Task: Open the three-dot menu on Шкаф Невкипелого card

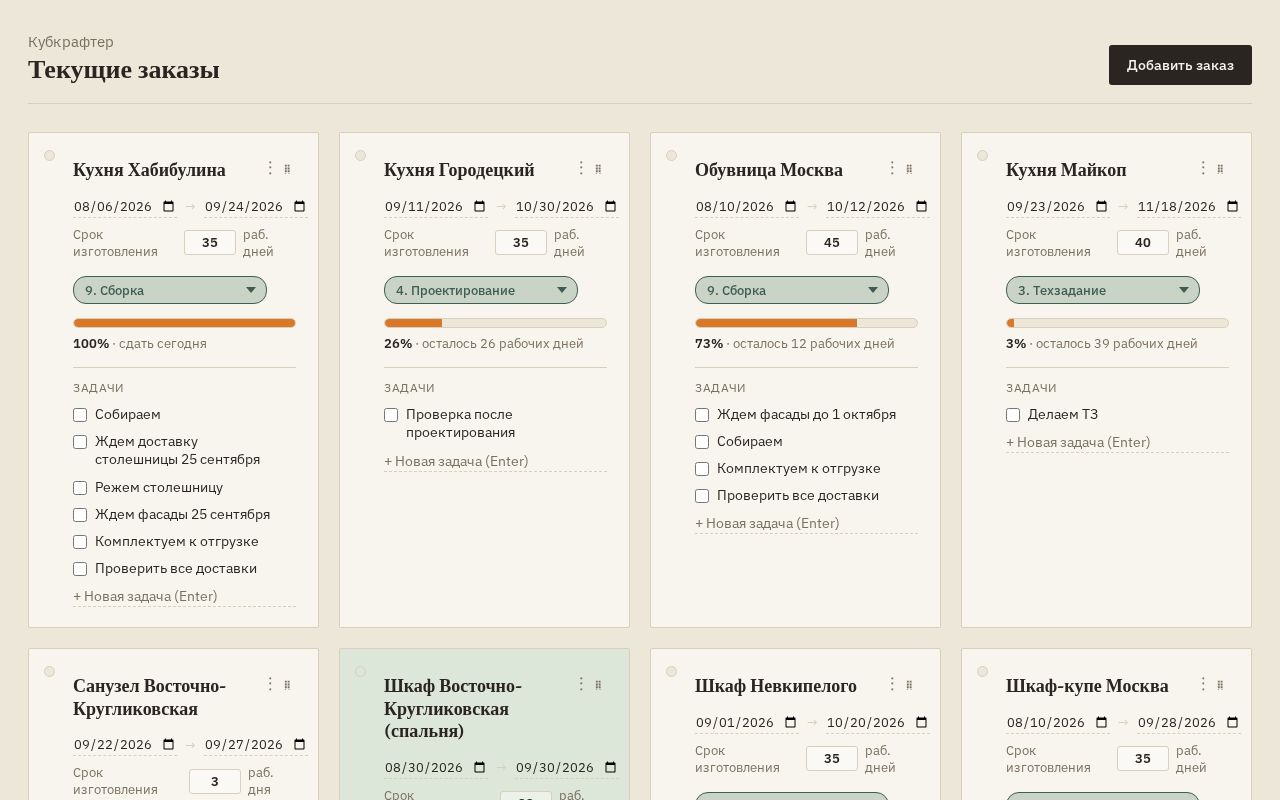Action: (x=892, y=684)
